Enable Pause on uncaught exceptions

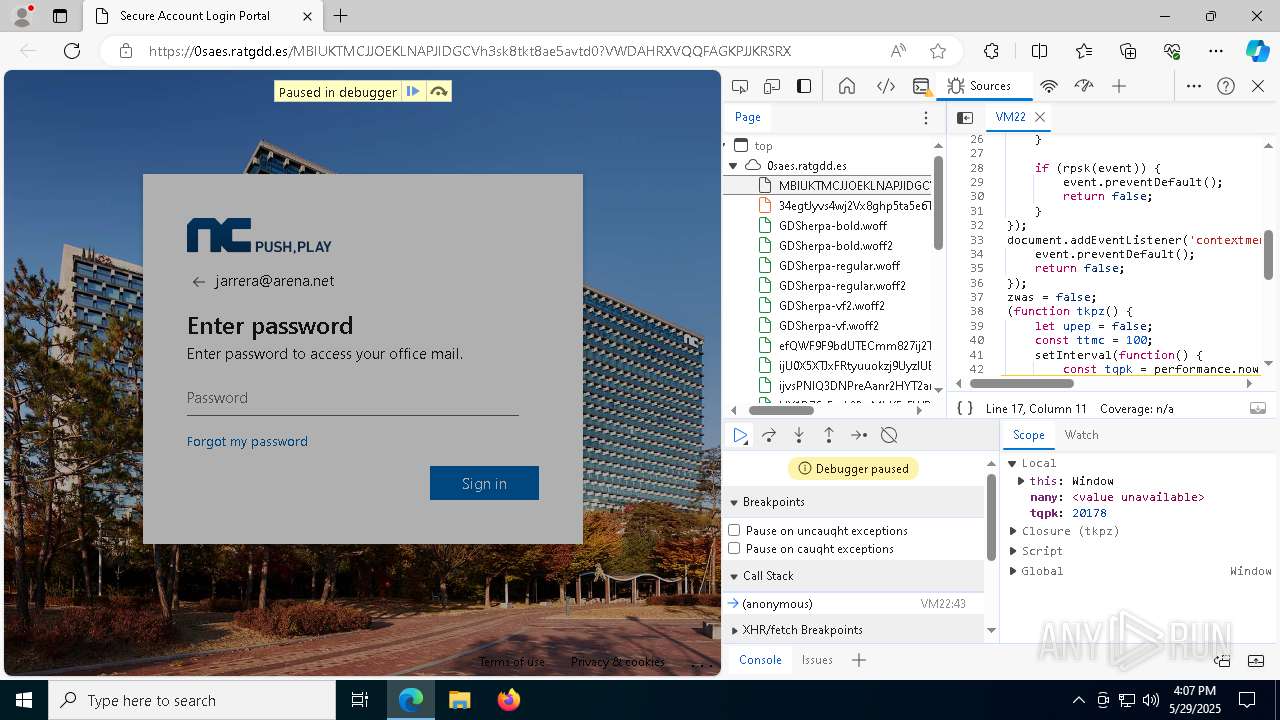point(734,530)
